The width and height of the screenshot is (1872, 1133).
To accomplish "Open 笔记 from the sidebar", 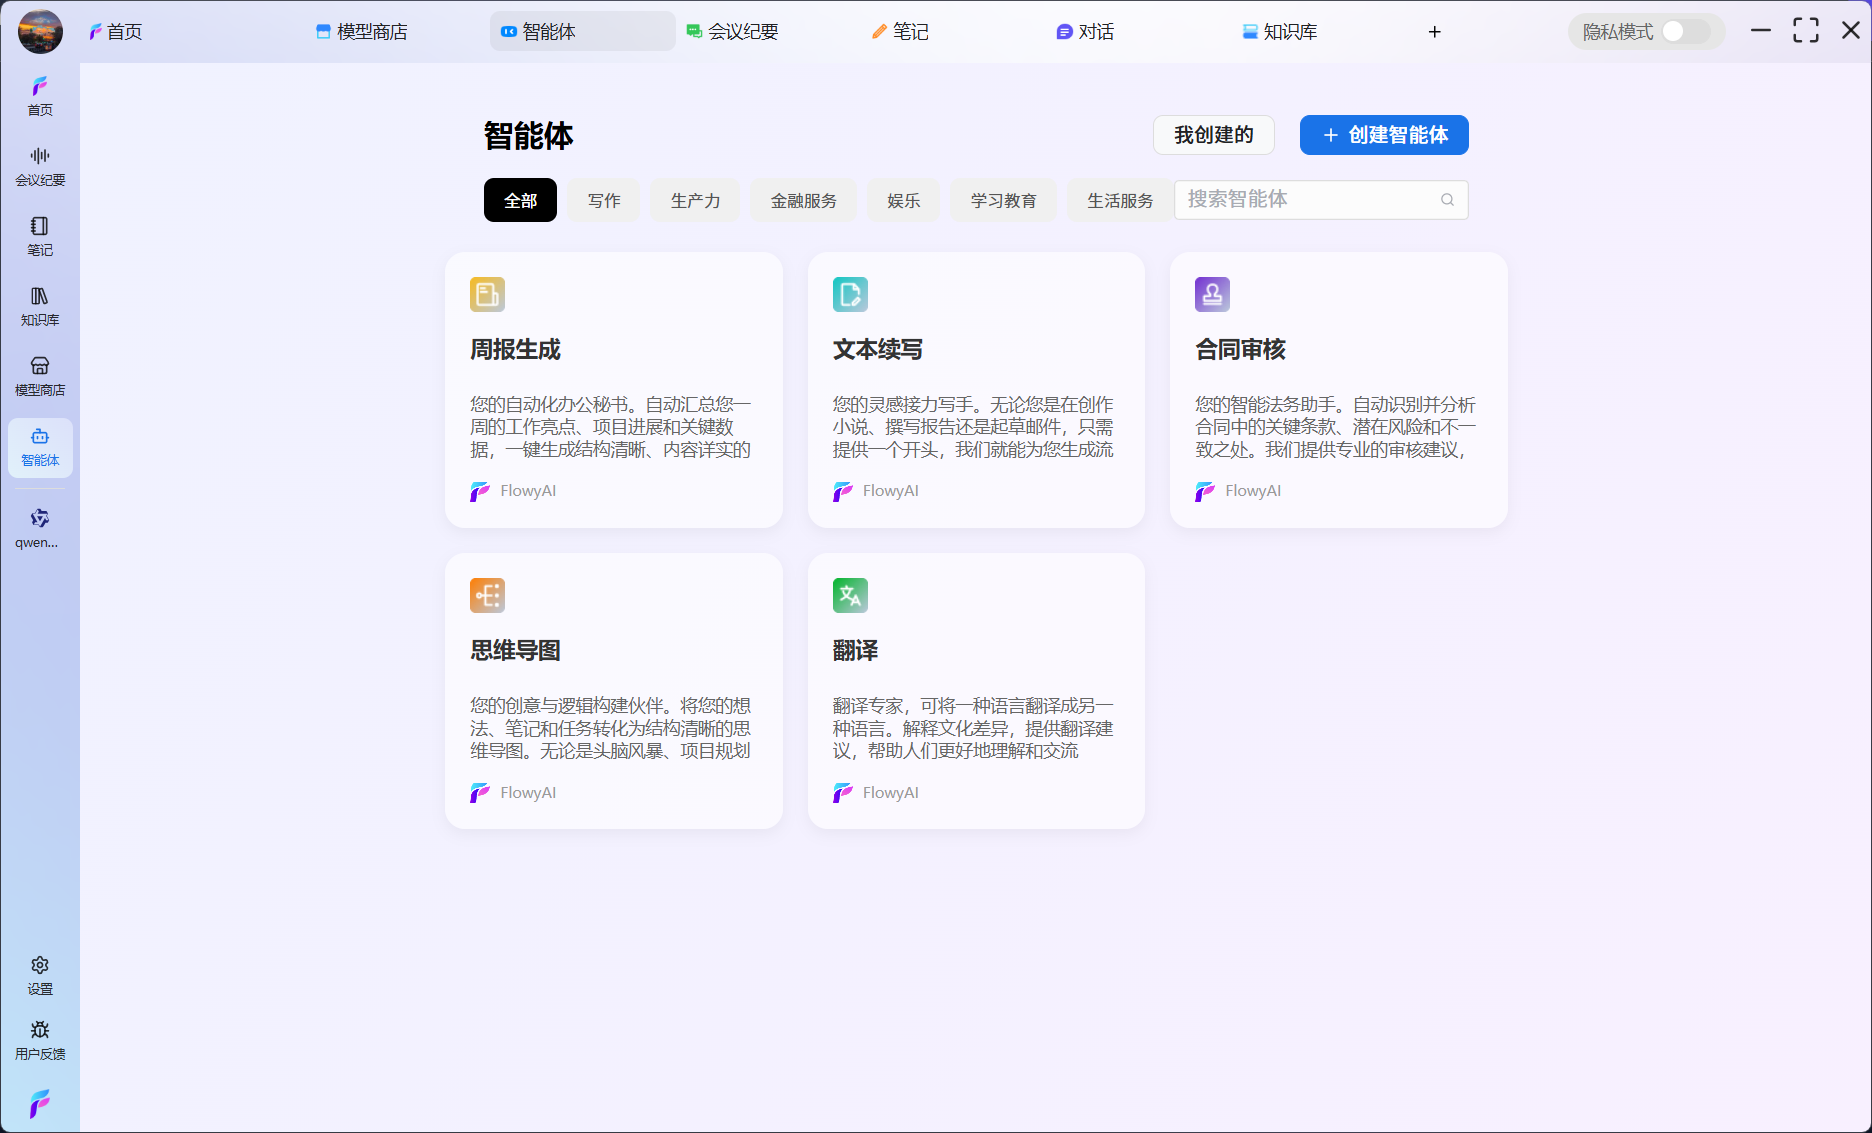I will pyautogui.click(x=40, y=236).
